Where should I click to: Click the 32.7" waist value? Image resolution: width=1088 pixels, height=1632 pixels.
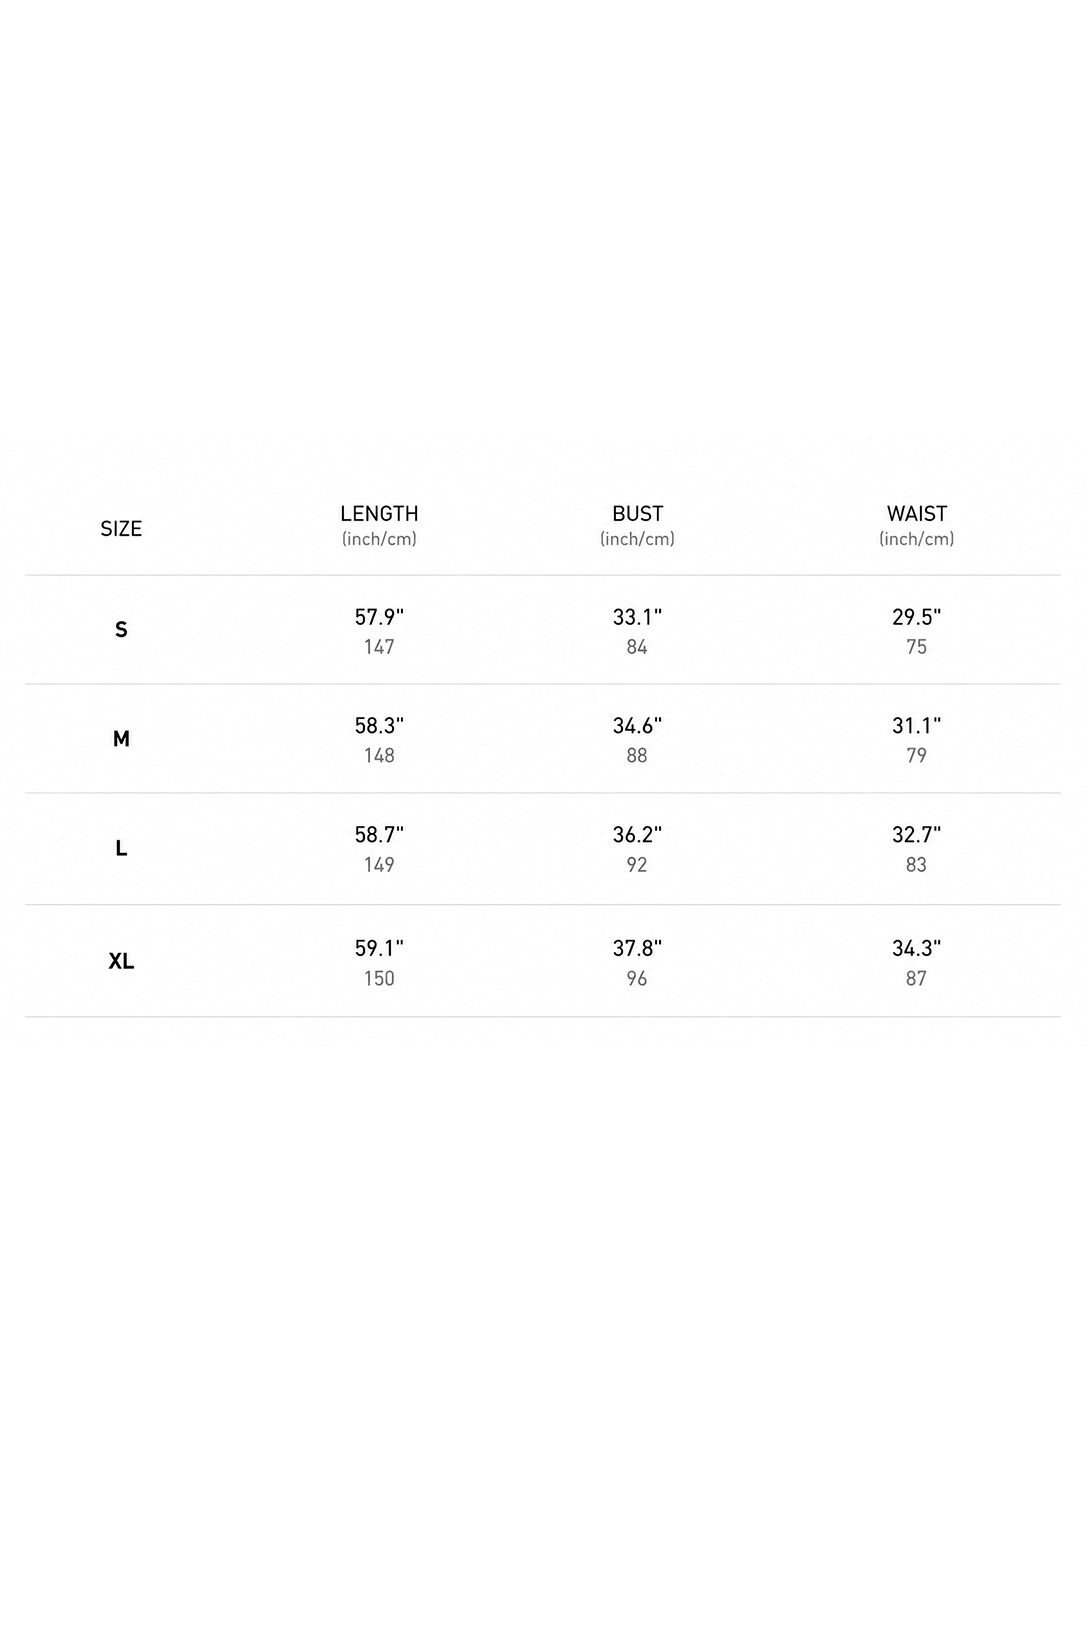click(916, 835)
